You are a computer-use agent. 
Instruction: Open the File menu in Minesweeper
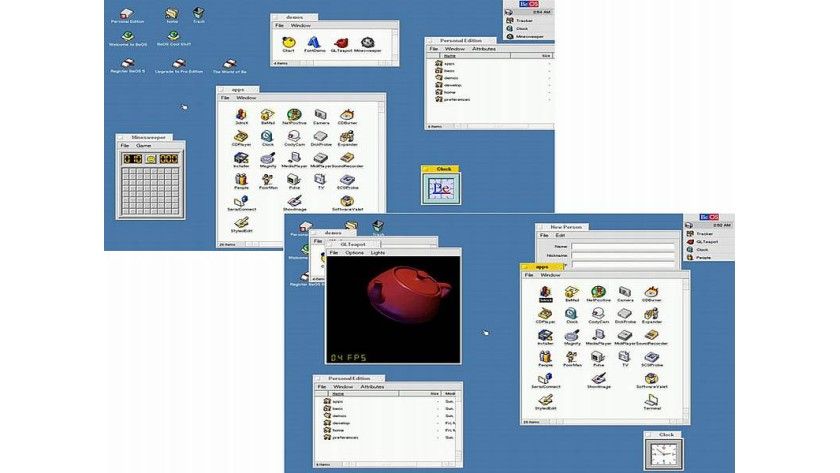click(x=125, y=146)
